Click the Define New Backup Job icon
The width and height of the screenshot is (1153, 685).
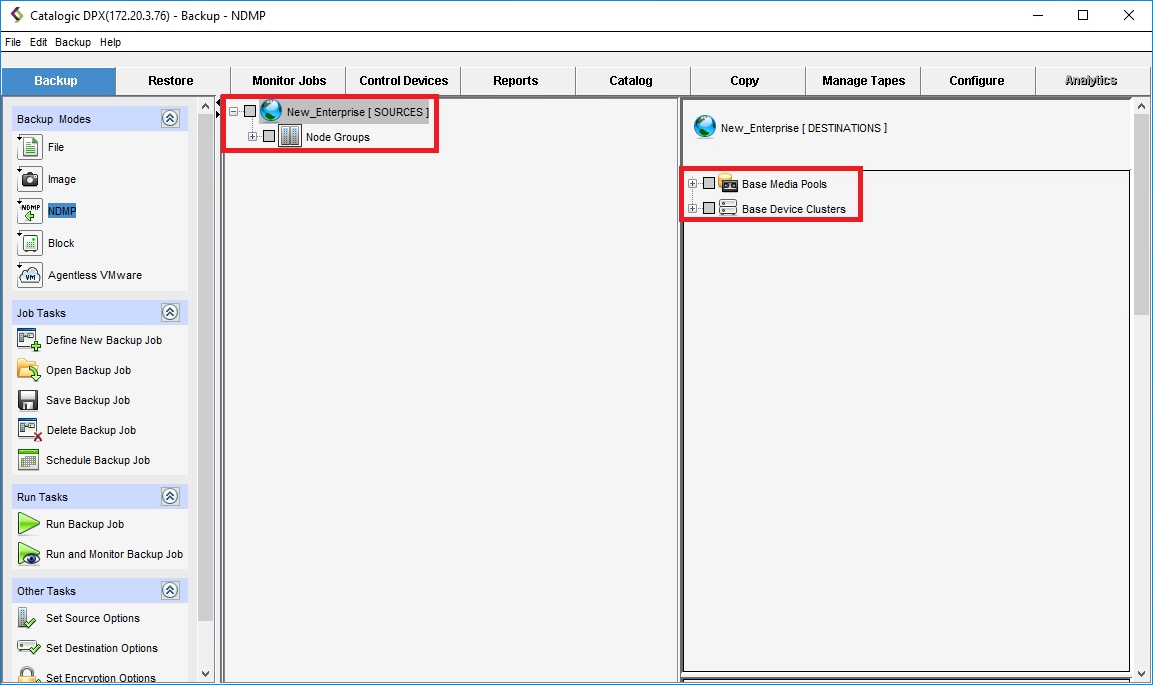click(28, 340)
